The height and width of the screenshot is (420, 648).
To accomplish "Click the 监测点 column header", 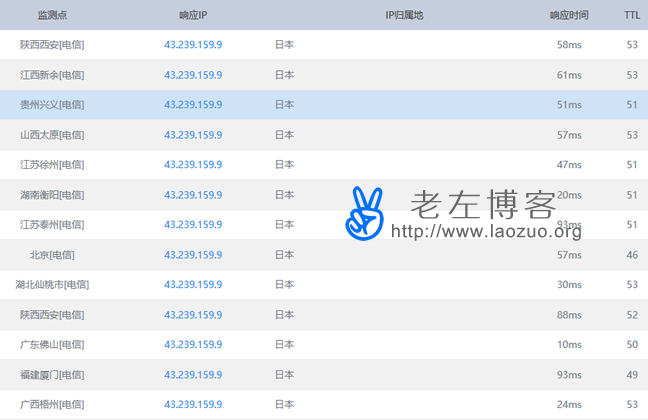I will tap(52, 15).
